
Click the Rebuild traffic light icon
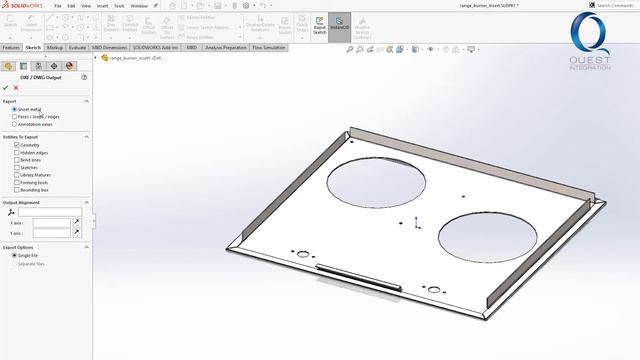click(x=234, y=6)
